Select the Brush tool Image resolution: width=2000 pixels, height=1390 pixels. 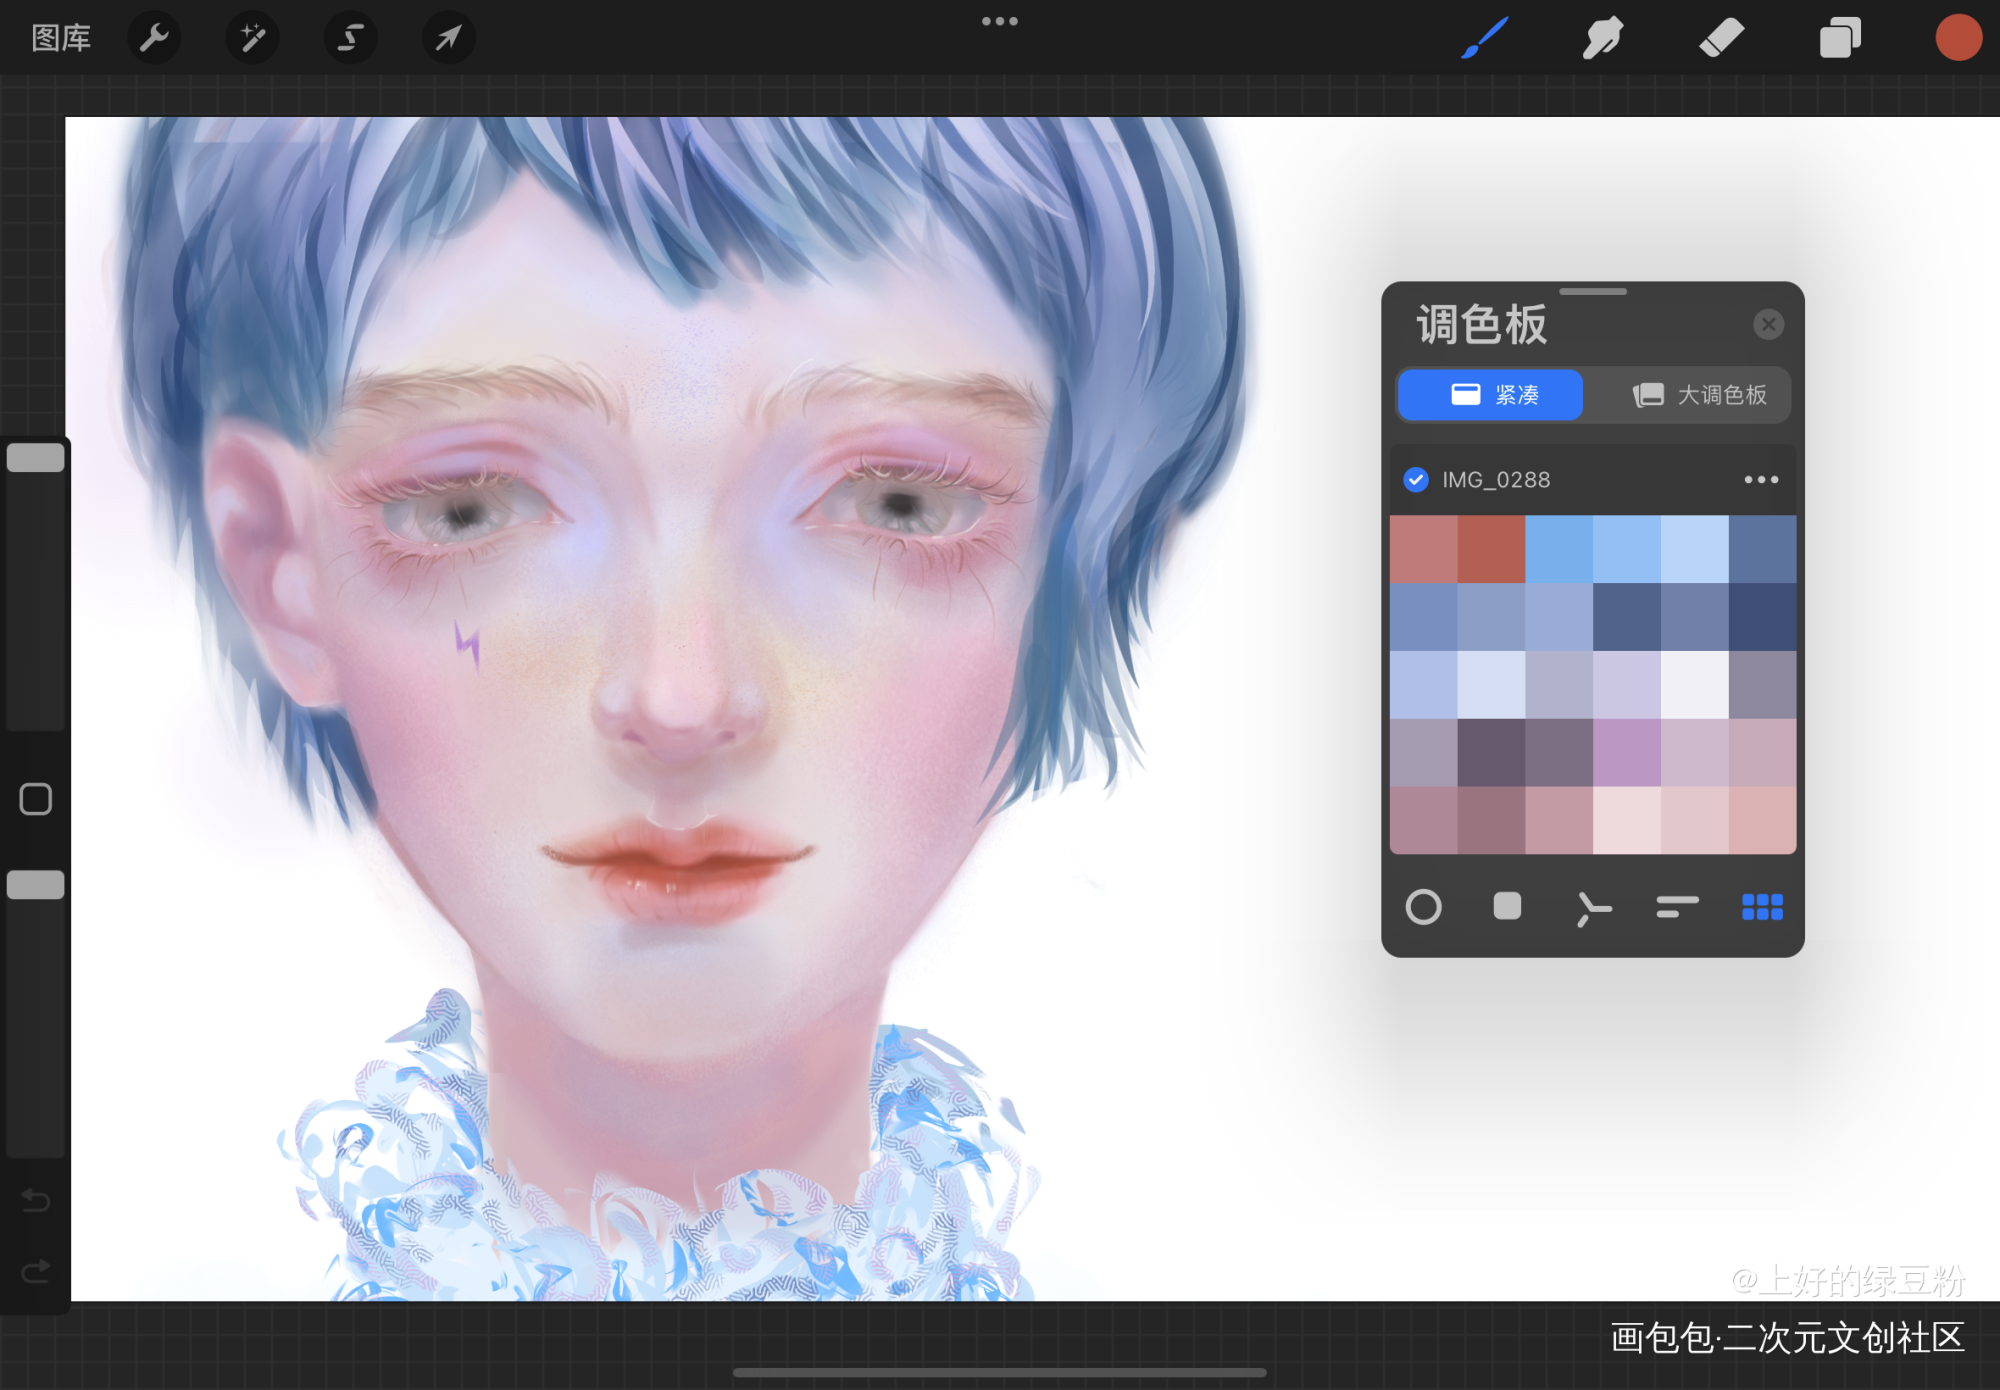pyautogui.click(x=1484, y=38)
